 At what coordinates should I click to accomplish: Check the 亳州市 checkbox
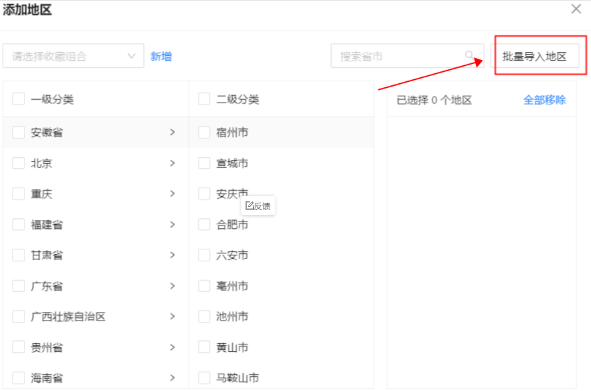point(204,286)
